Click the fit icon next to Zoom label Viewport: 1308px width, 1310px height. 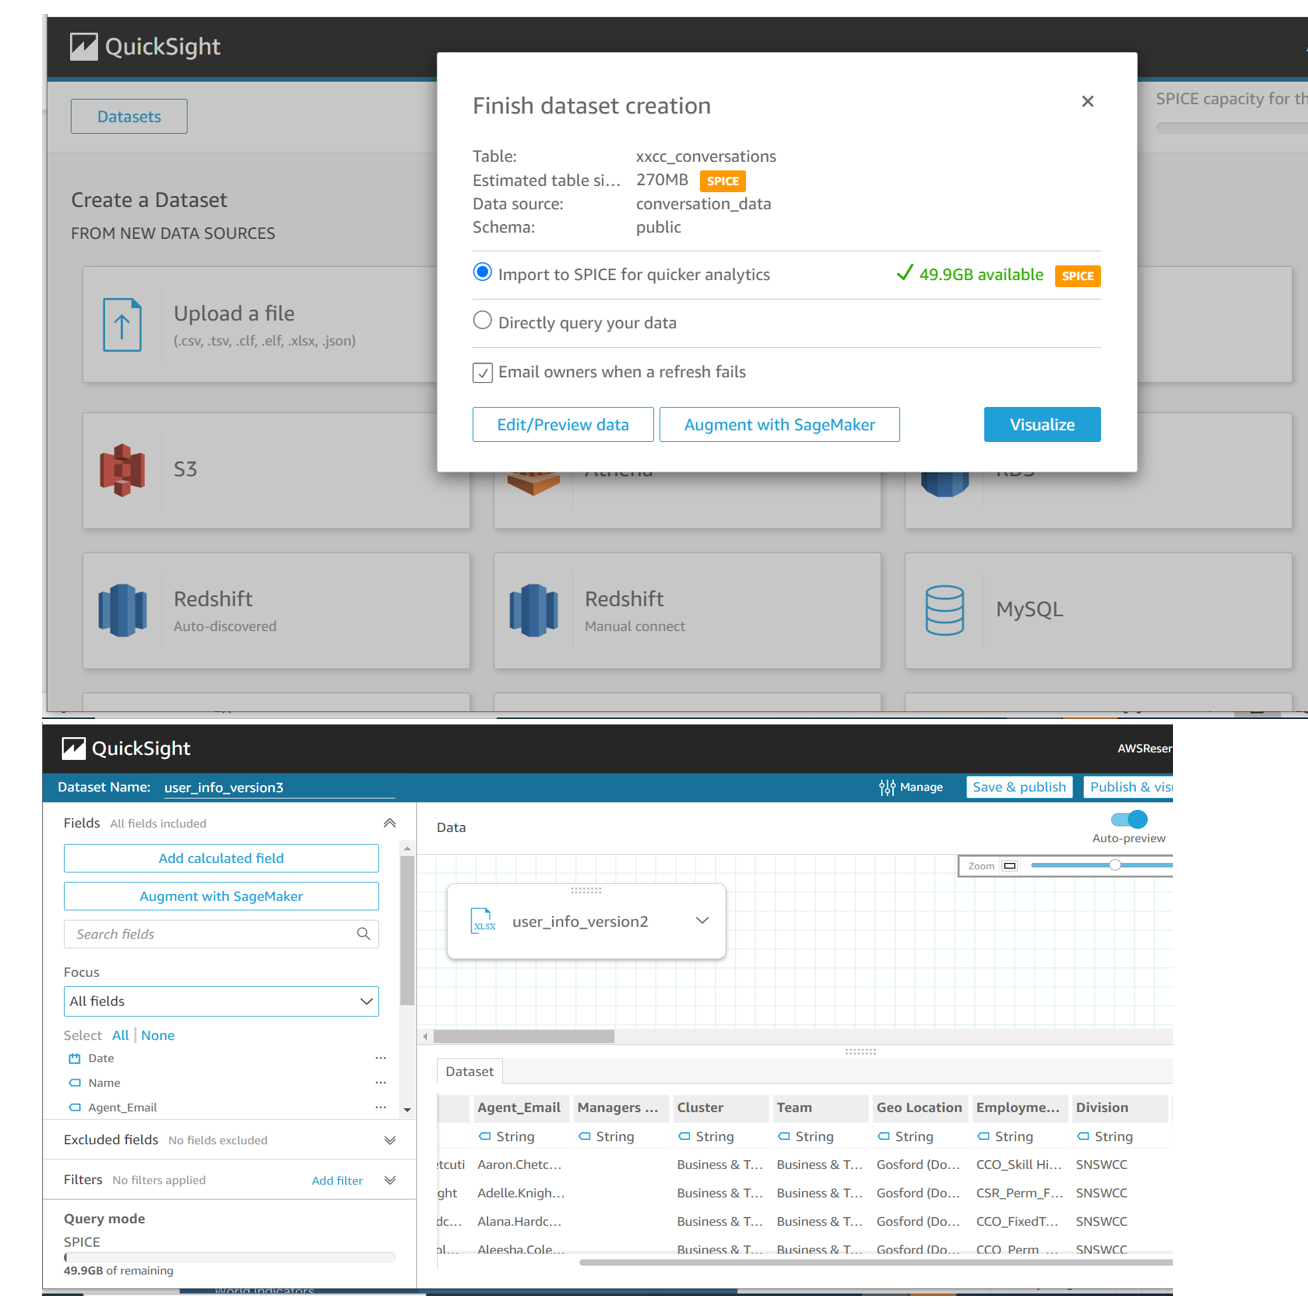[1010, 866]
